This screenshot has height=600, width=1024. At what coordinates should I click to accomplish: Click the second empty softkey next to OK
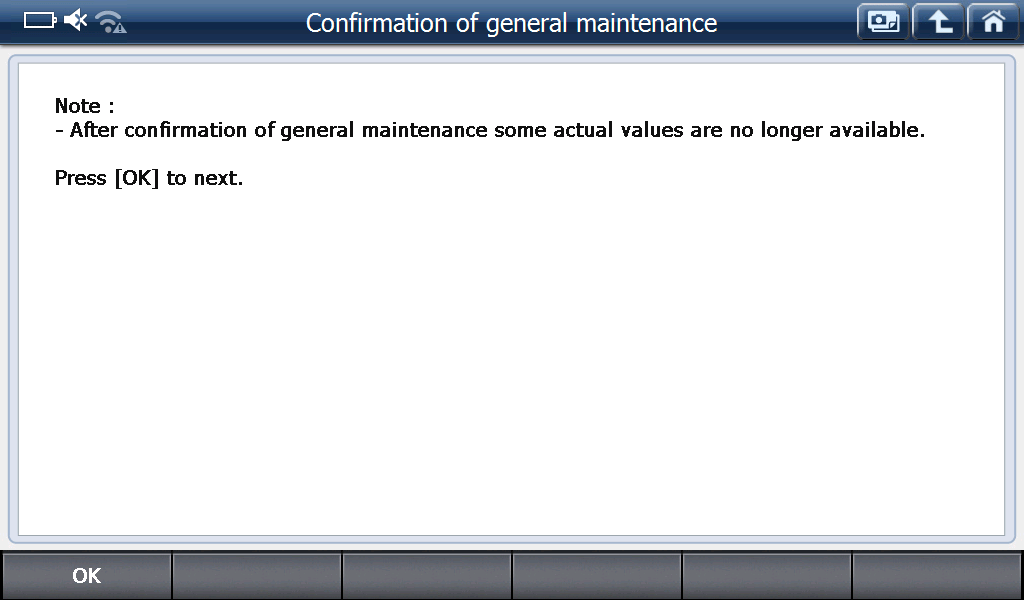tap(257, 576)
